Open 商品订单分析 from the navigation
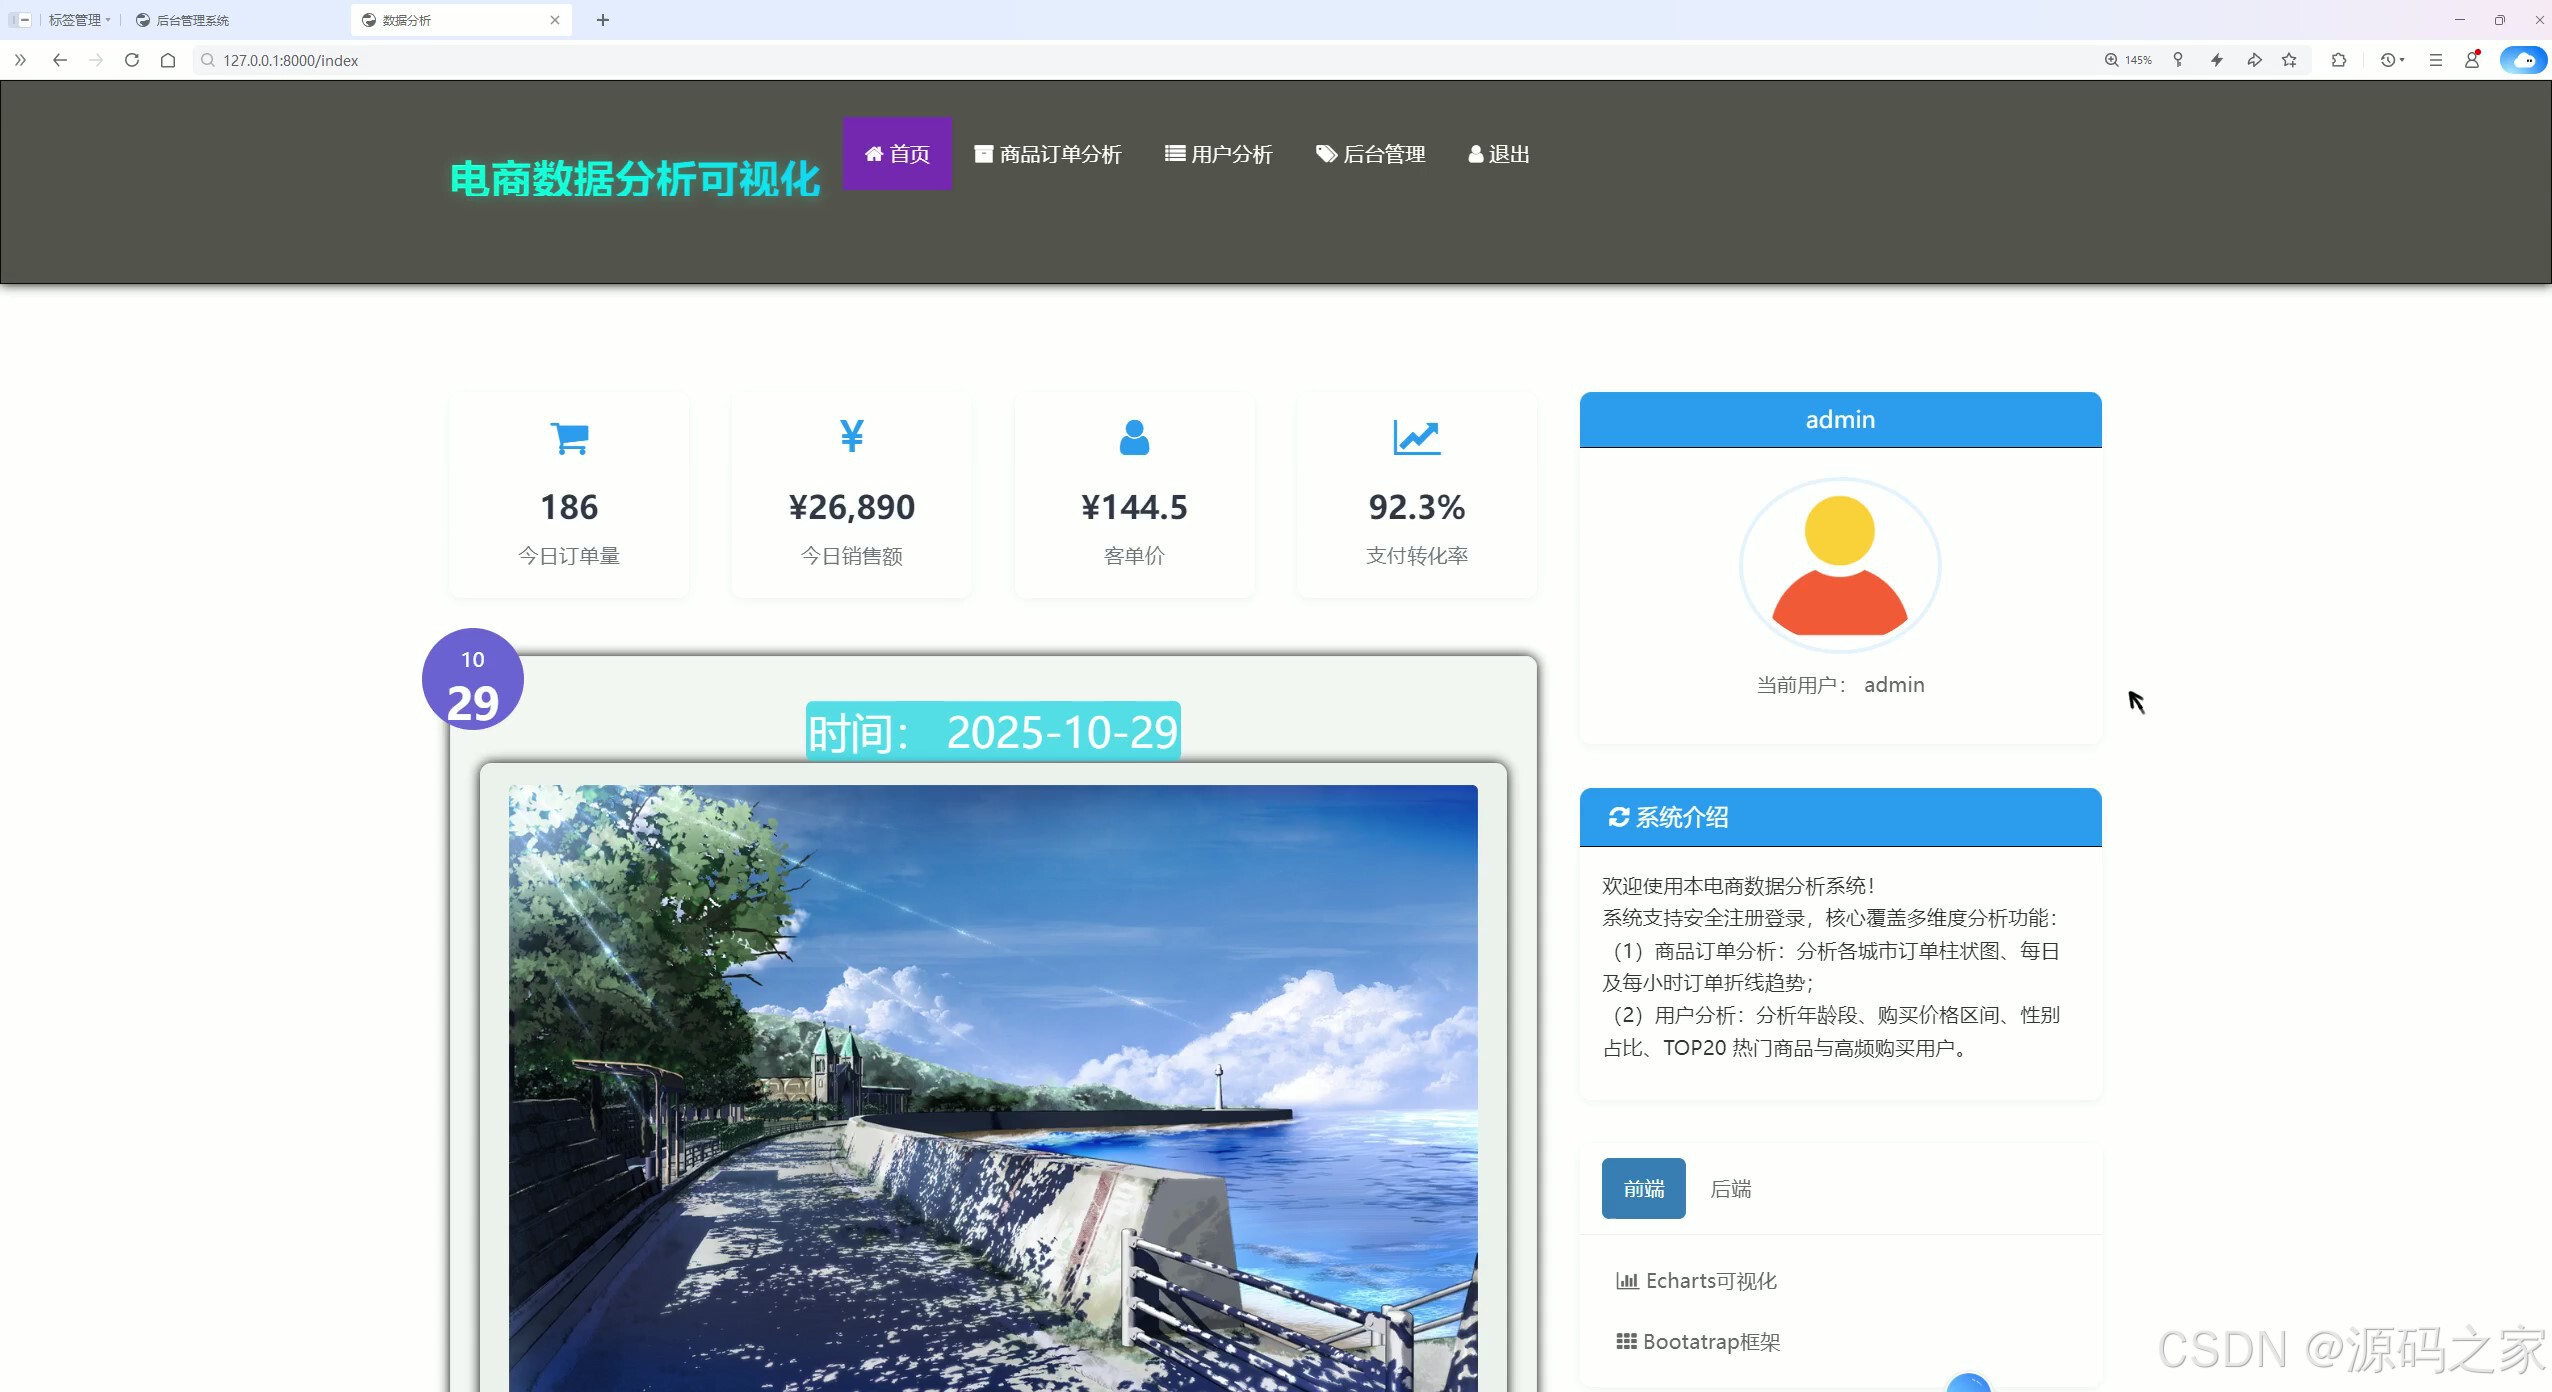Screen dimensions: 2552x1392 pyautogui.click(x=1048, y=153)
